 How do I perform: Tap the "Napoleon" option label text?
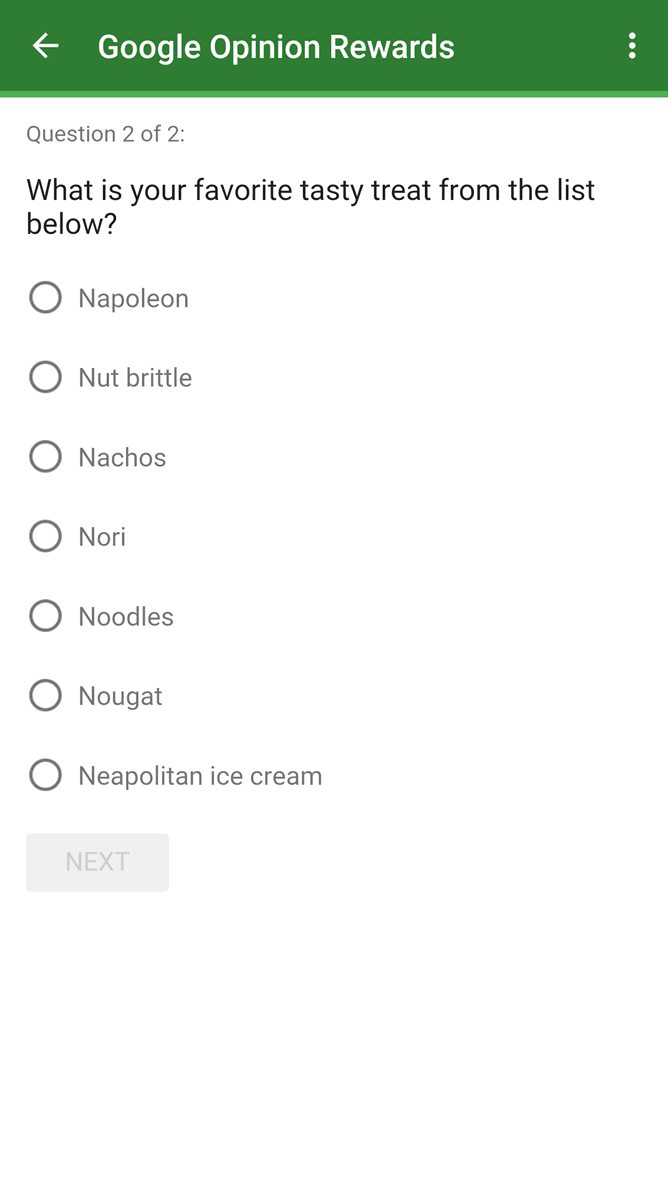click(x=133, y=299)
